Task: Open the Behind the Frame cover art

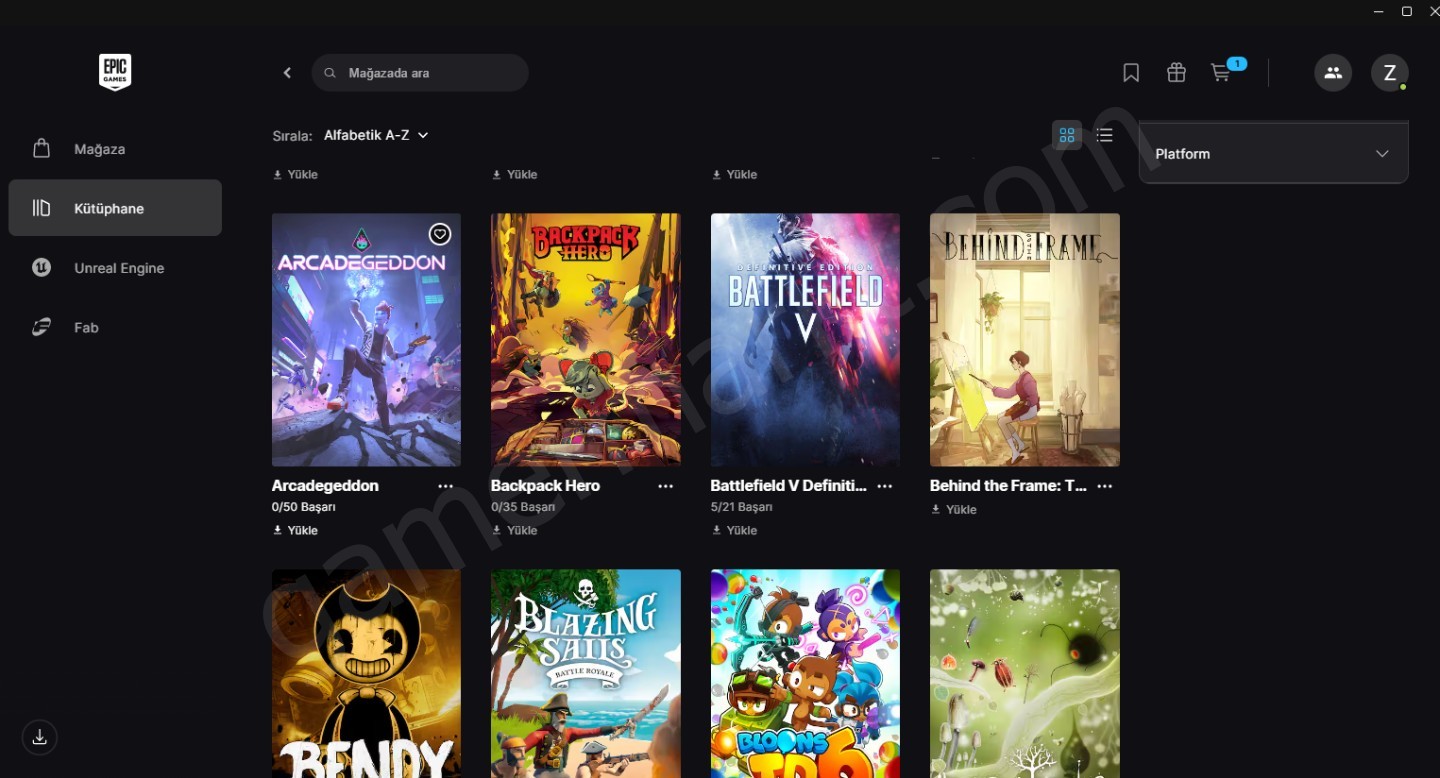Action: pos(1025,339)
